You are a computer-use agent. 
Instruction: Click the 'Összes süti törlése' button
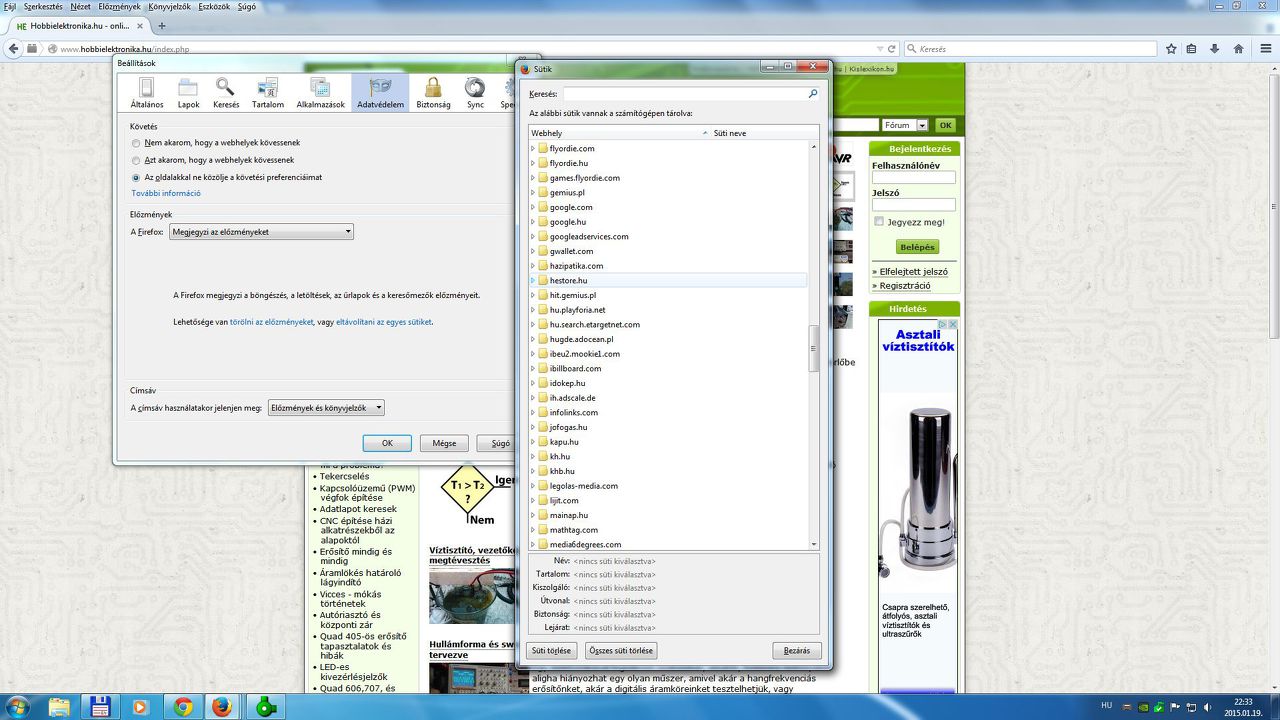click(621, 651)
